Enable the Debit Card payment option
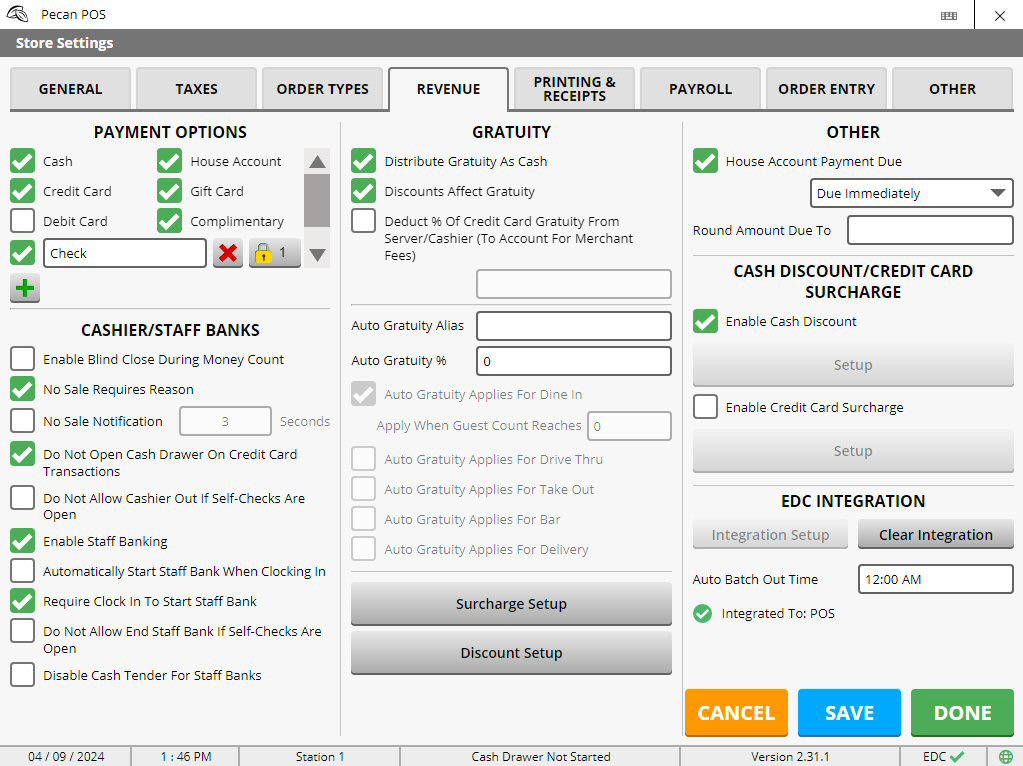This screenshot has height=766, width=1023. (x=23, y=221)
